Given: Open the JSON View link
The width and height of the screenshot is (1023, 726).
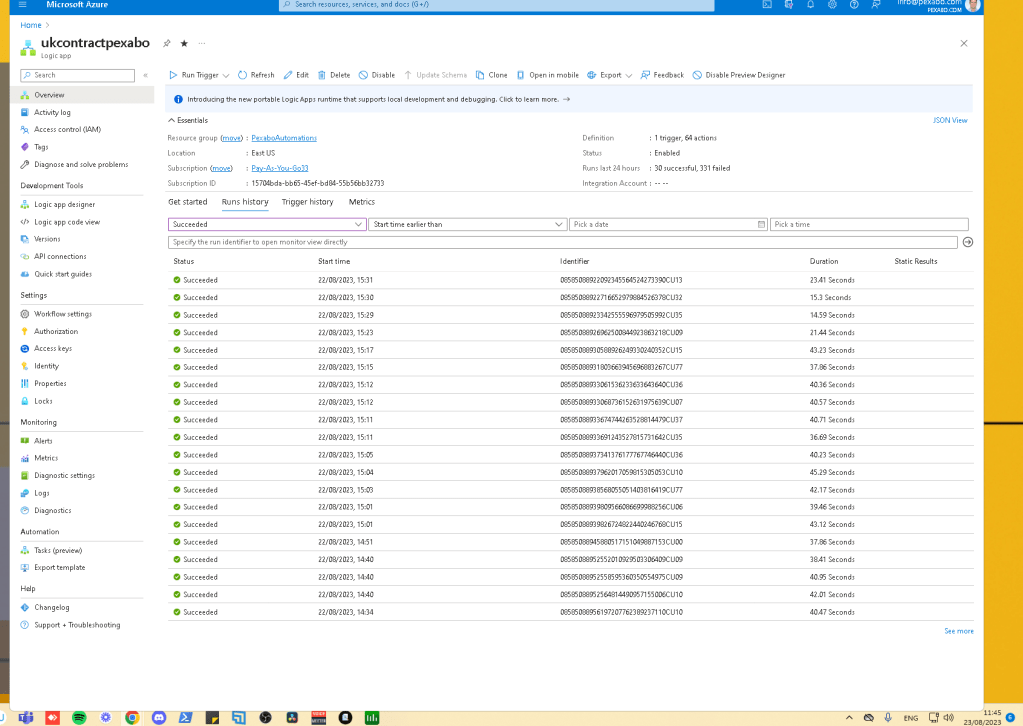Looking at the screenshot, I should [x=950, y=121].
